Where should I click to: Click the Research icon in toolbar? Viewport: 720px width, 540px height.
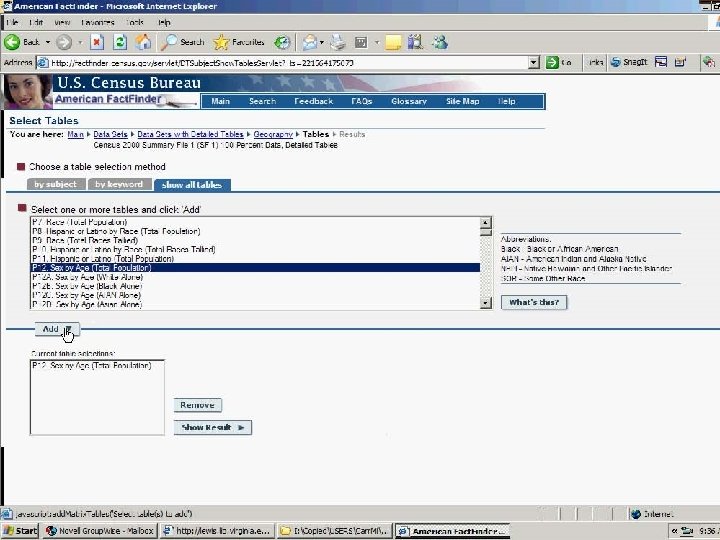coord(416,42)
